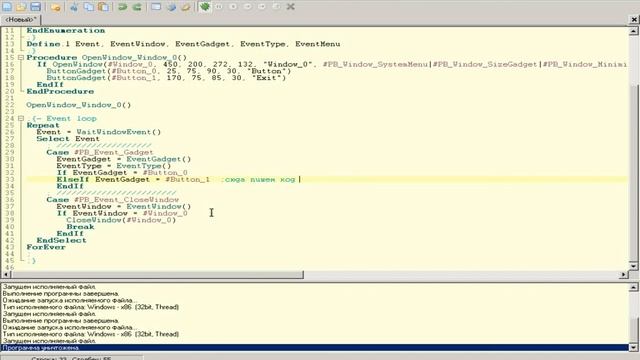Click the 'EndSelect' line

61,240
